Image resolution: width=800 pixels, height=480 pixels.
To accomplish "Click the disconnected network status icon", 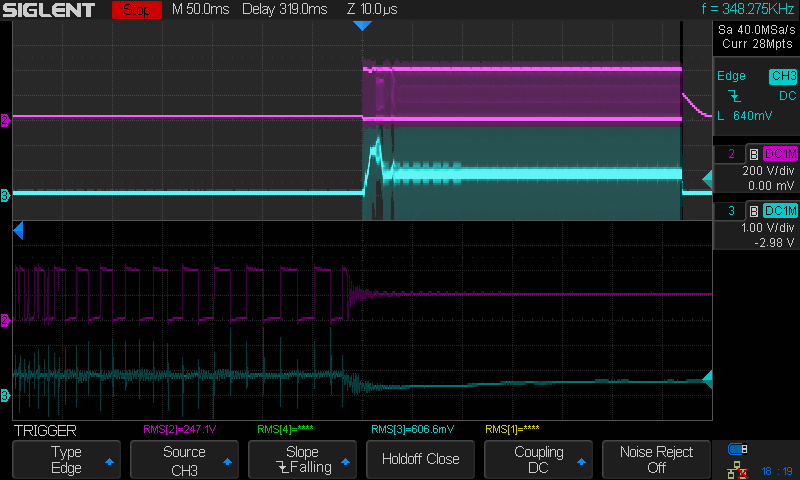I will 738,470.
